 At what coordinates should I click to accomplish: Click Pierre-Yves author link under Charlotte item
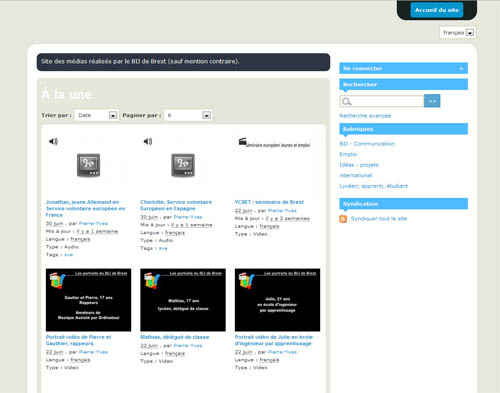188,217
